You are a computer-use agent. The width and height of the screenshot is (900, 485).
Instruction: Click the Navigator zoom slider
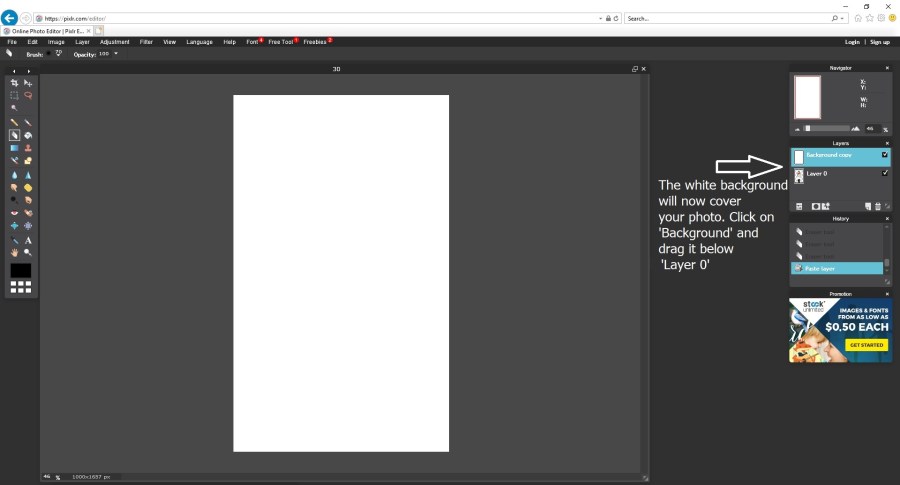828,128
